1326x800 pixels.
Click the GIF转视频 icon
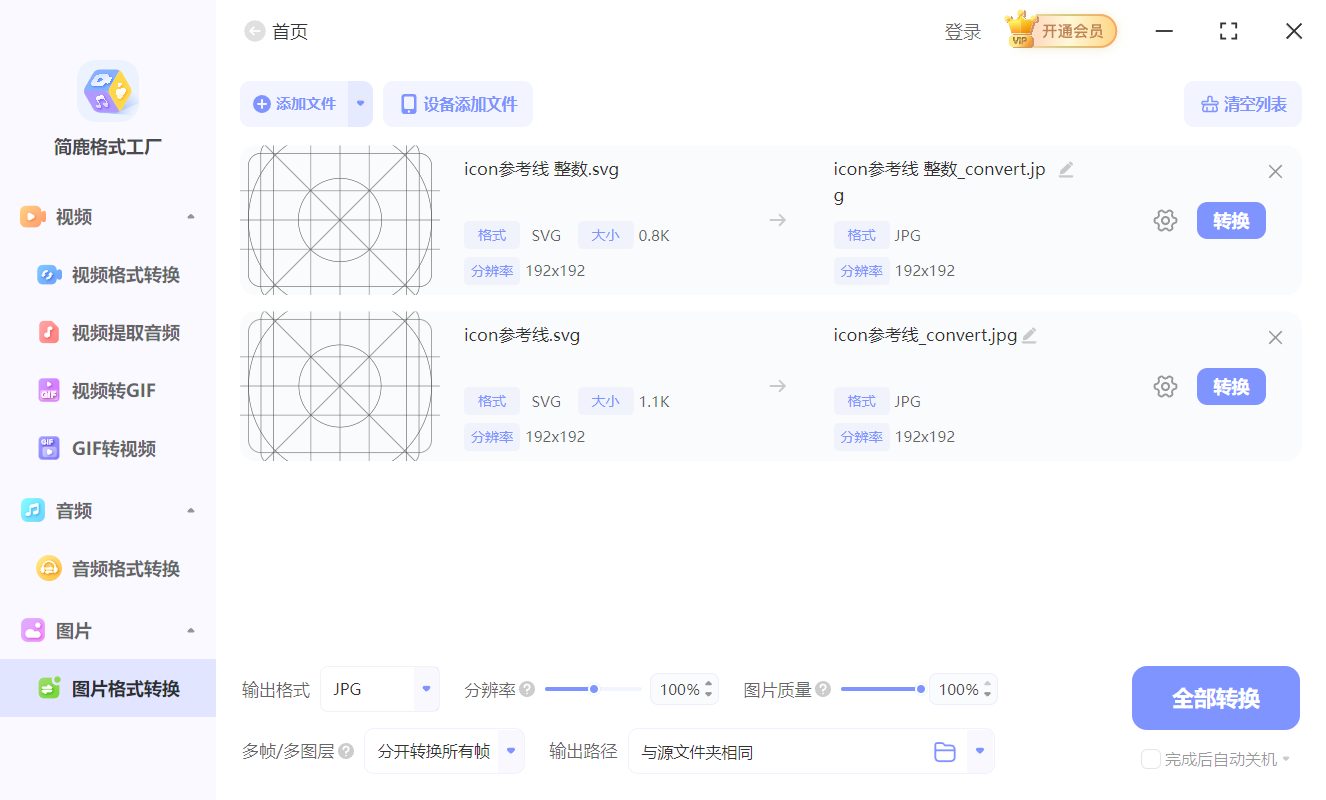[49, 449]
